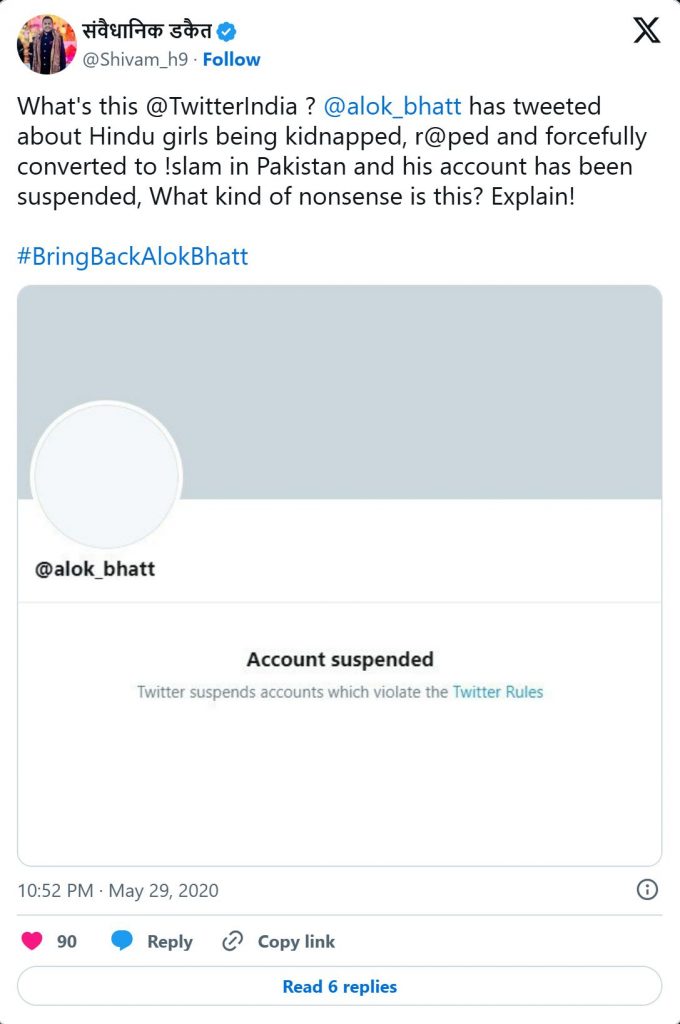Screen dimensions: 680x1024
Task: Click the Account suspended heading in image
Action: 340,660
